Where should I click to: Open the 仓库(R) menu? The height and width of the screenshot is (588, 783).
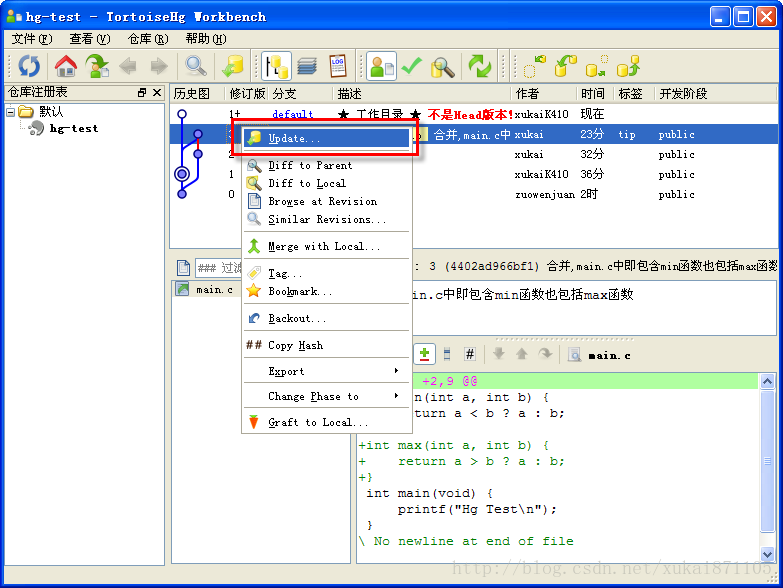coord(148,39)
